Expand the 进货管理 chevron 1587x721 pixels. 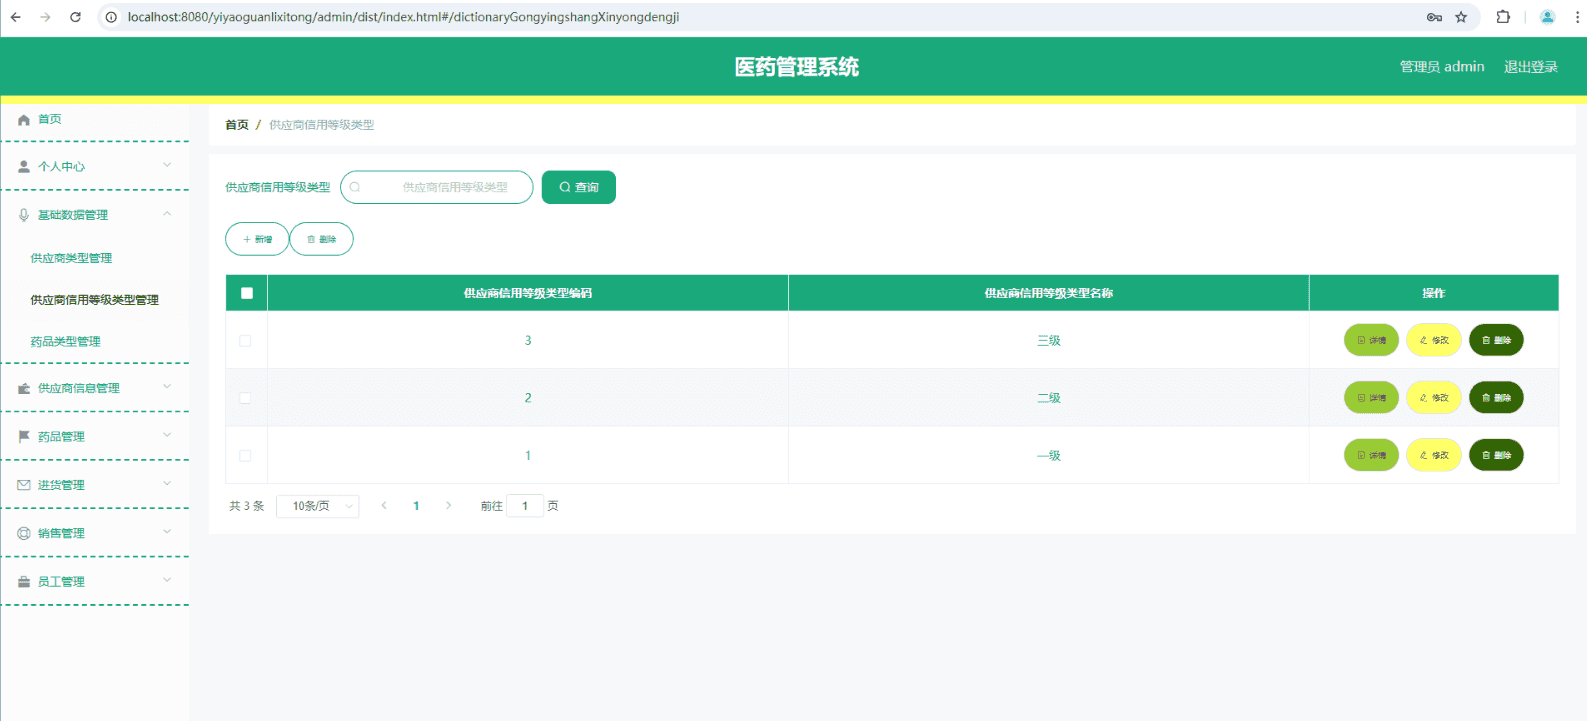click(167, 484)
